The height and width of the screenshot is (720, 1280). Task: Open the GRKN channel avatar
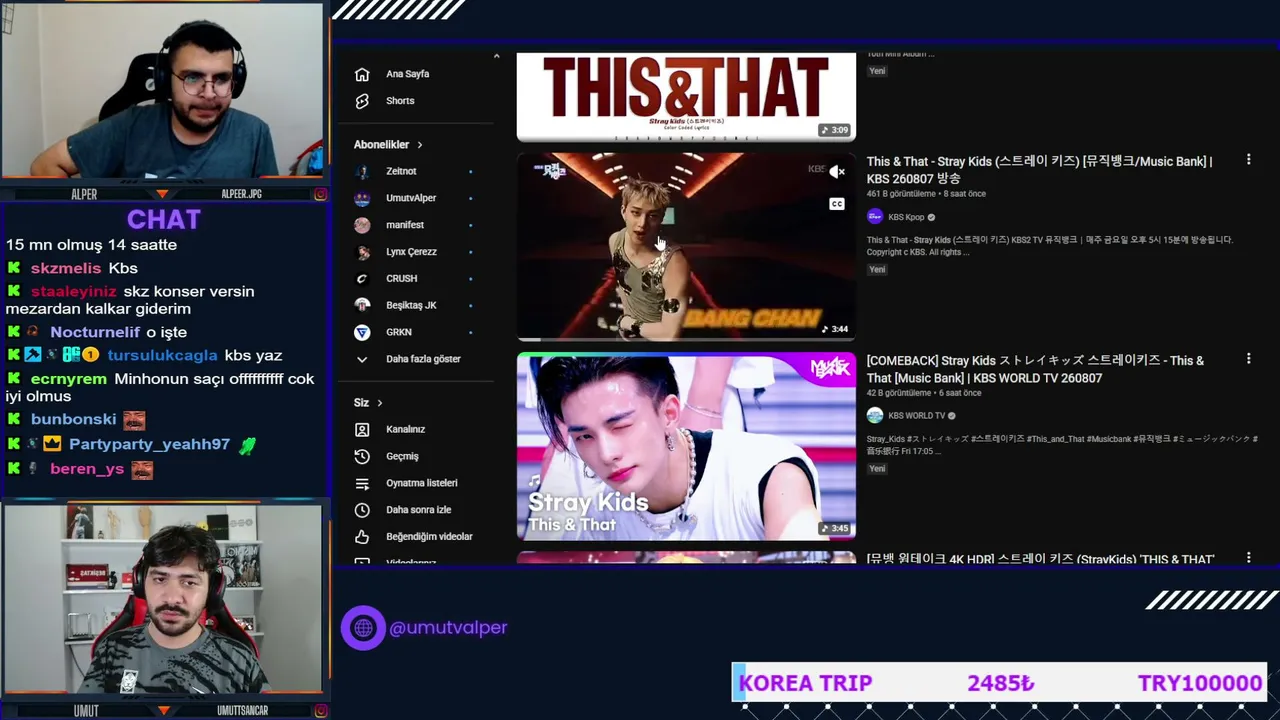coord(362,332)
